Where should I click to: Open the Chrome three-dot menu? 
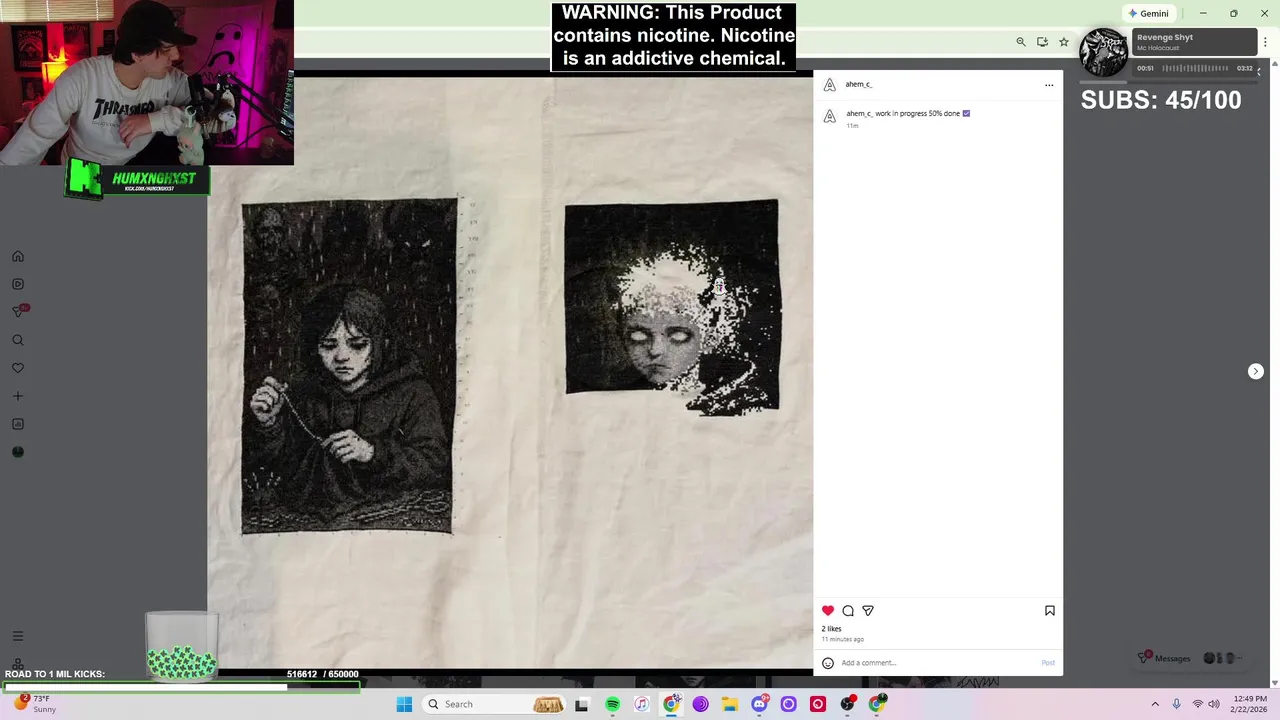pos(1265,42)
